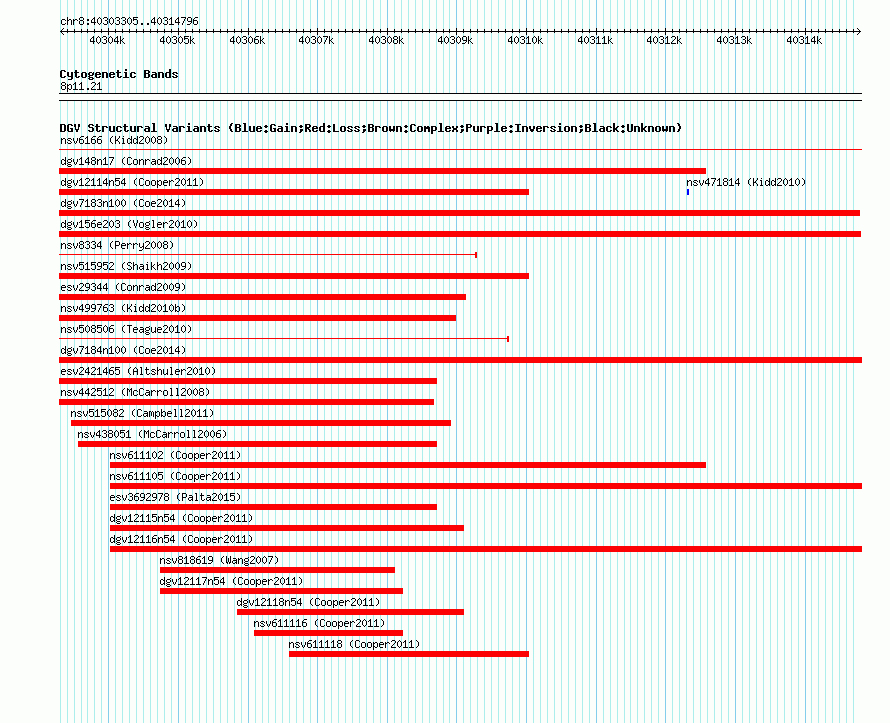Open dgv12115n54 (Cooper2011) label
Image resolution: width=890 pixels, height=723 pixels.
pos(182,518)
